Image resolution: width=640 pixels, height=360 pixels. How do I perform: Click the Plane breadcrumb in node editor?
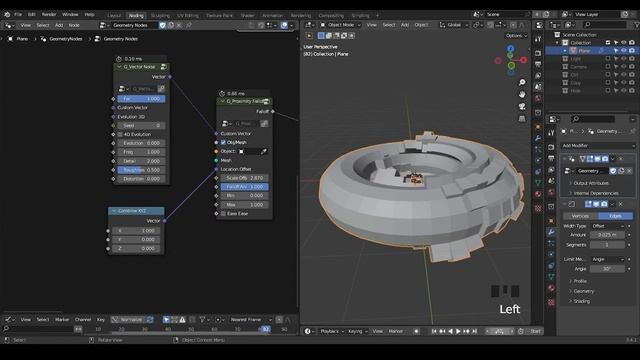point(22,39)
